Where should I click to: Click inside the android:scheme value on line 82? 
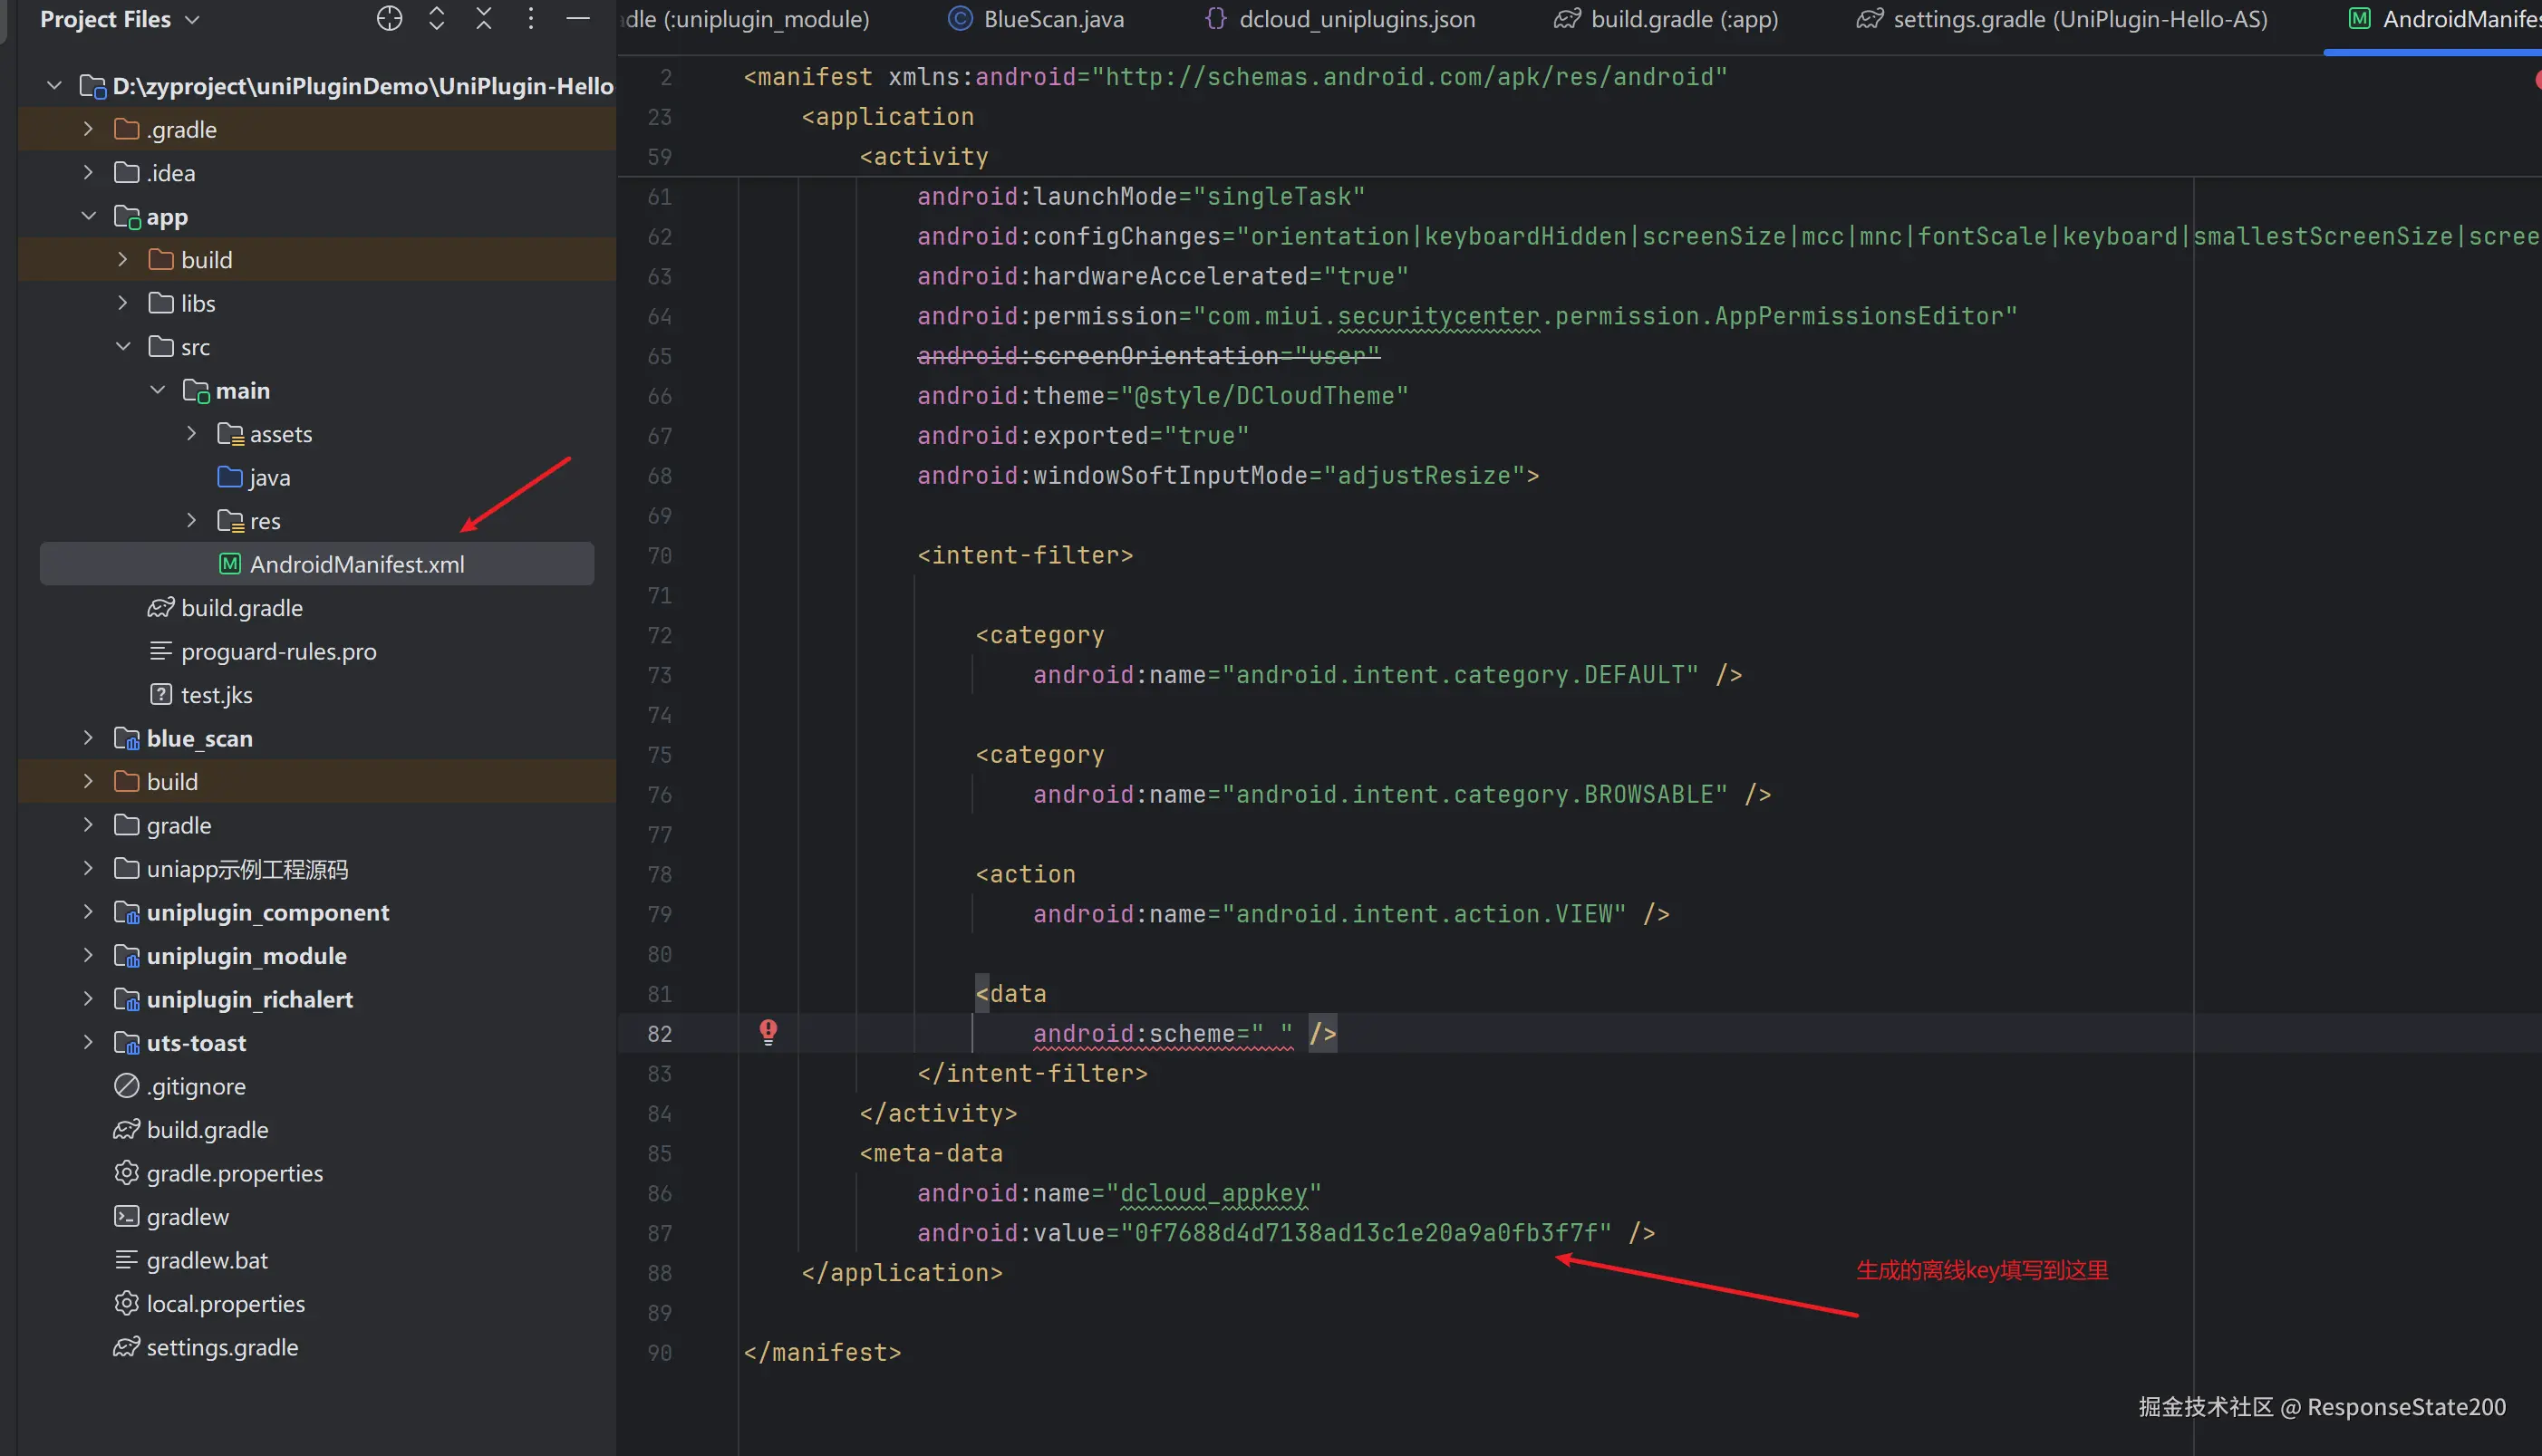[1271, 1034]
